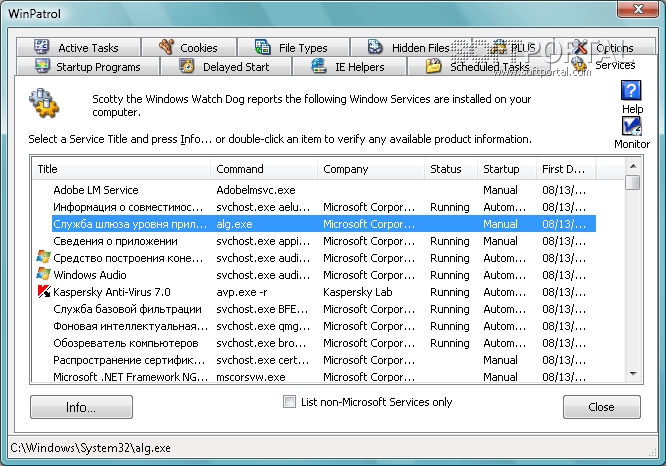
Task: Switch to the Delayed Start tab
Action: (226, 67)
